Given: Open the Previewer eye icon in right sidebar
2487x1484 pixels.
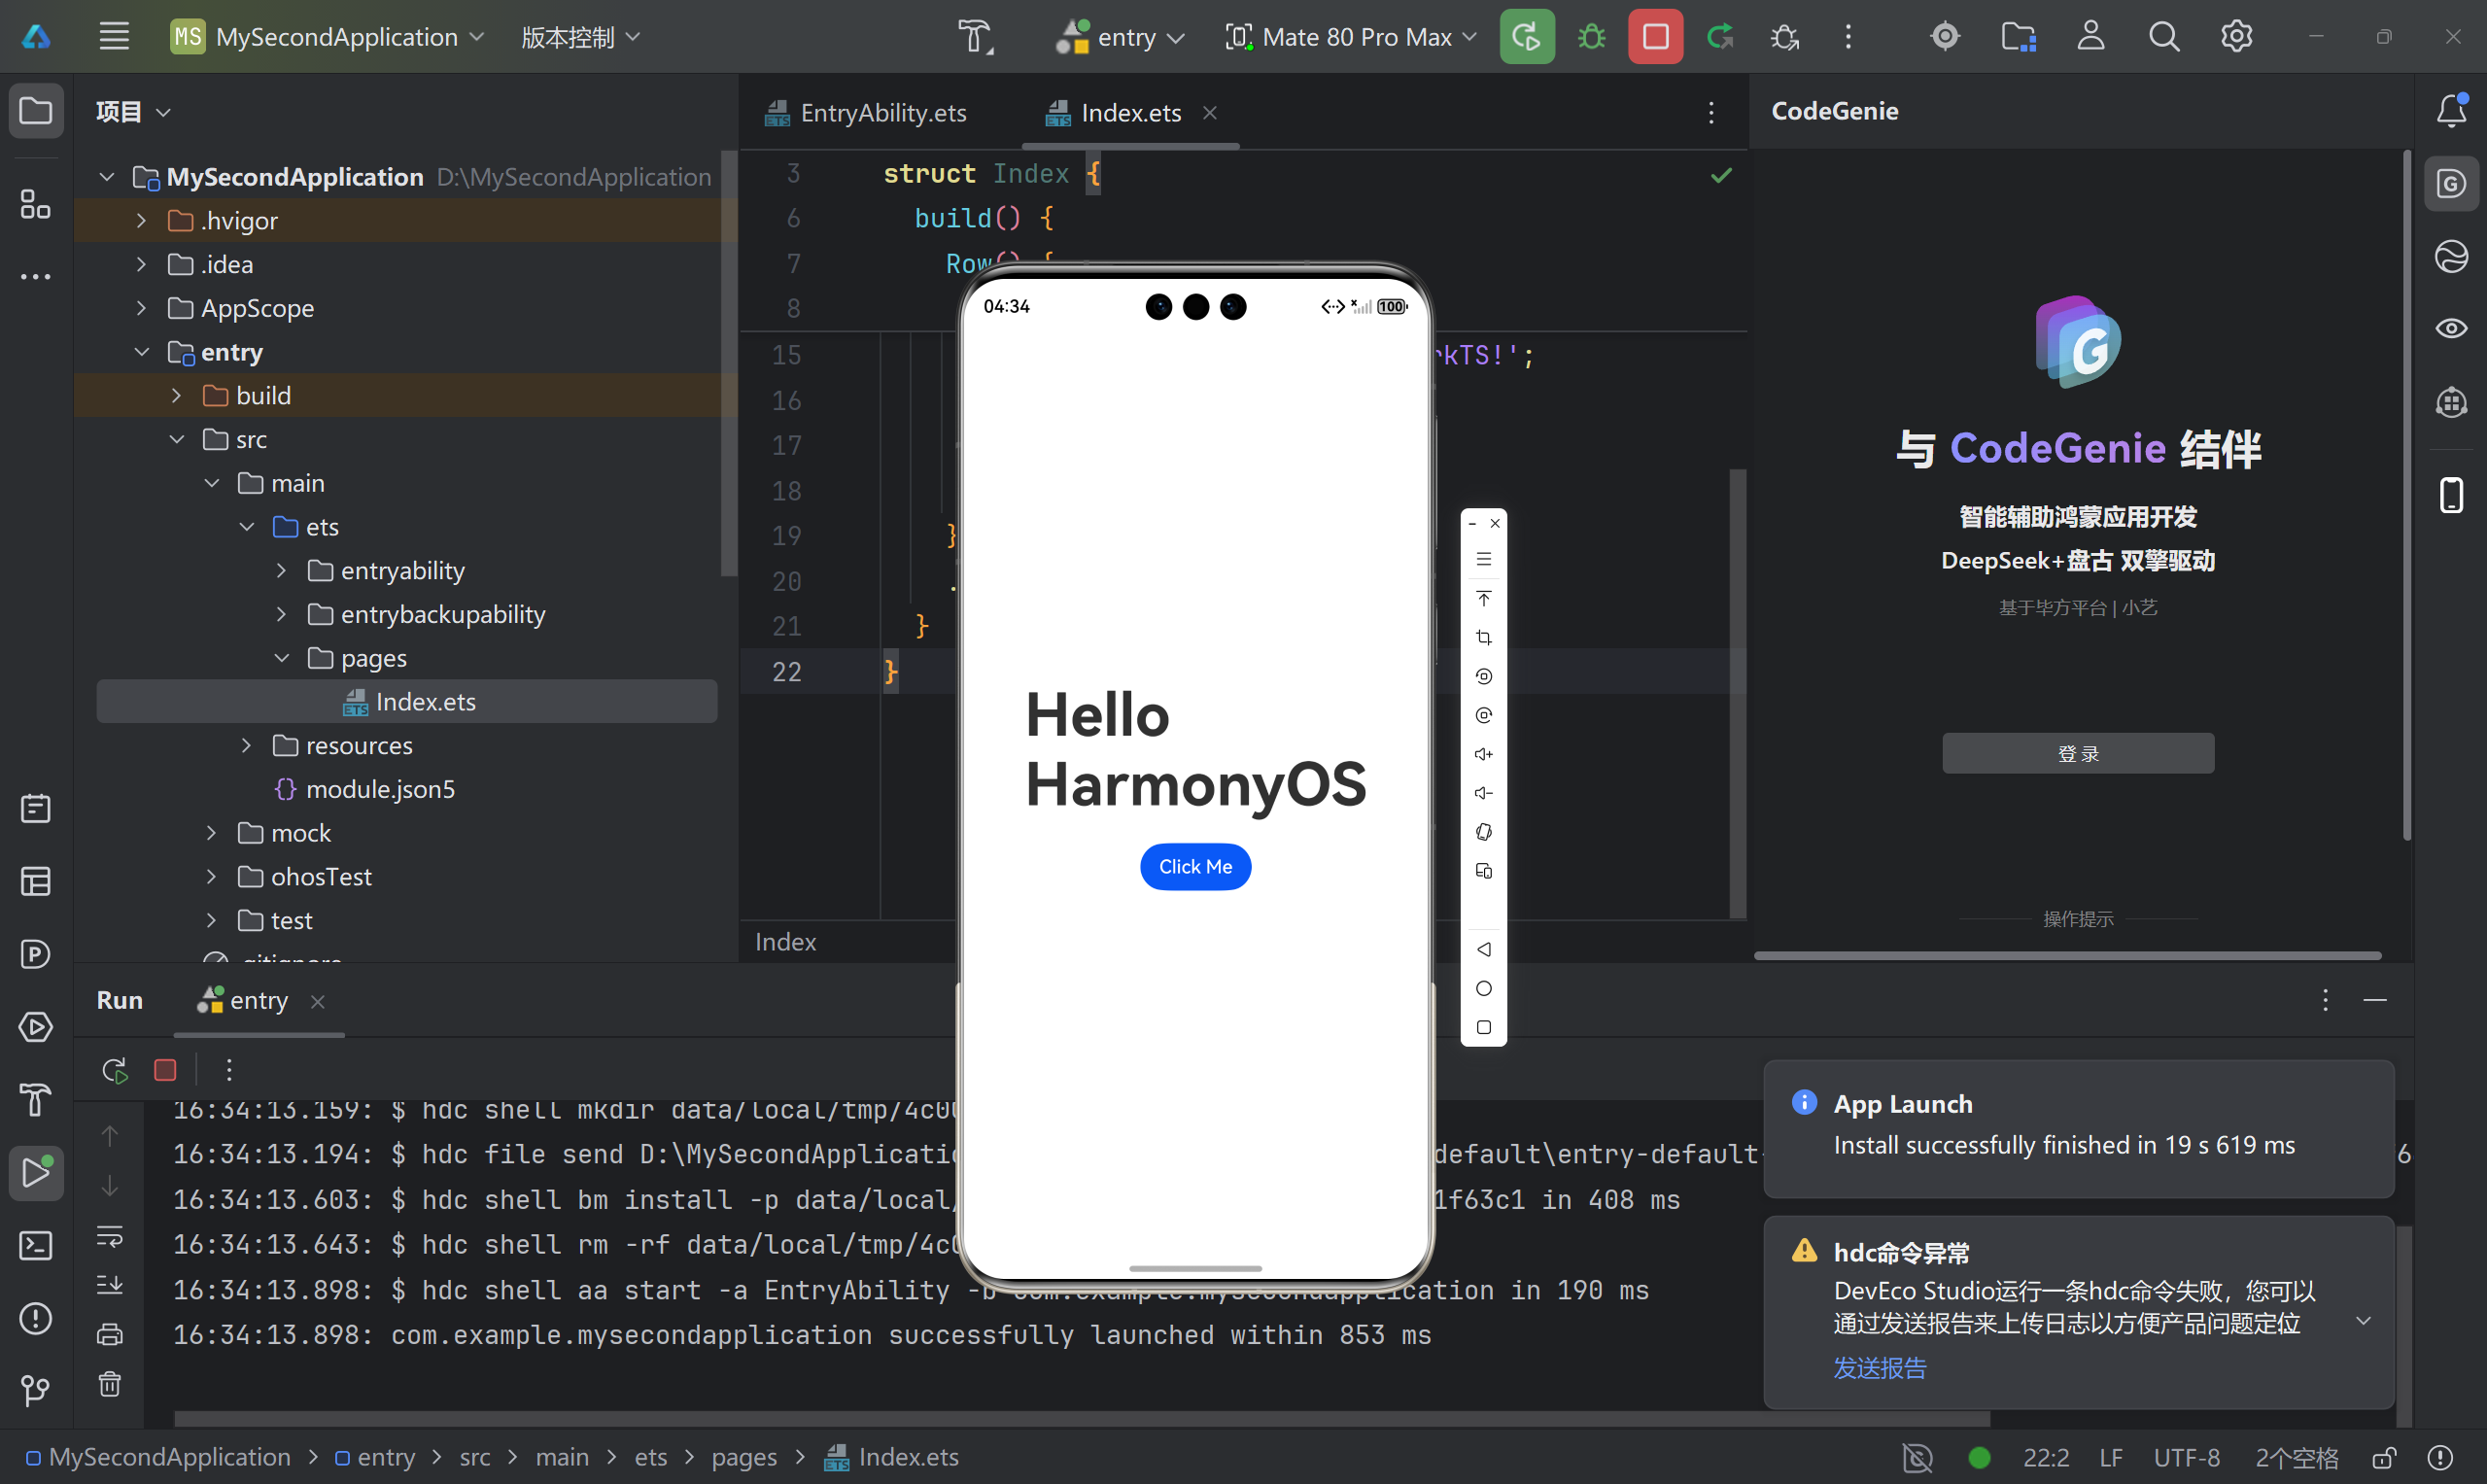Looking at the screenshot, I should click(2451, 329).
